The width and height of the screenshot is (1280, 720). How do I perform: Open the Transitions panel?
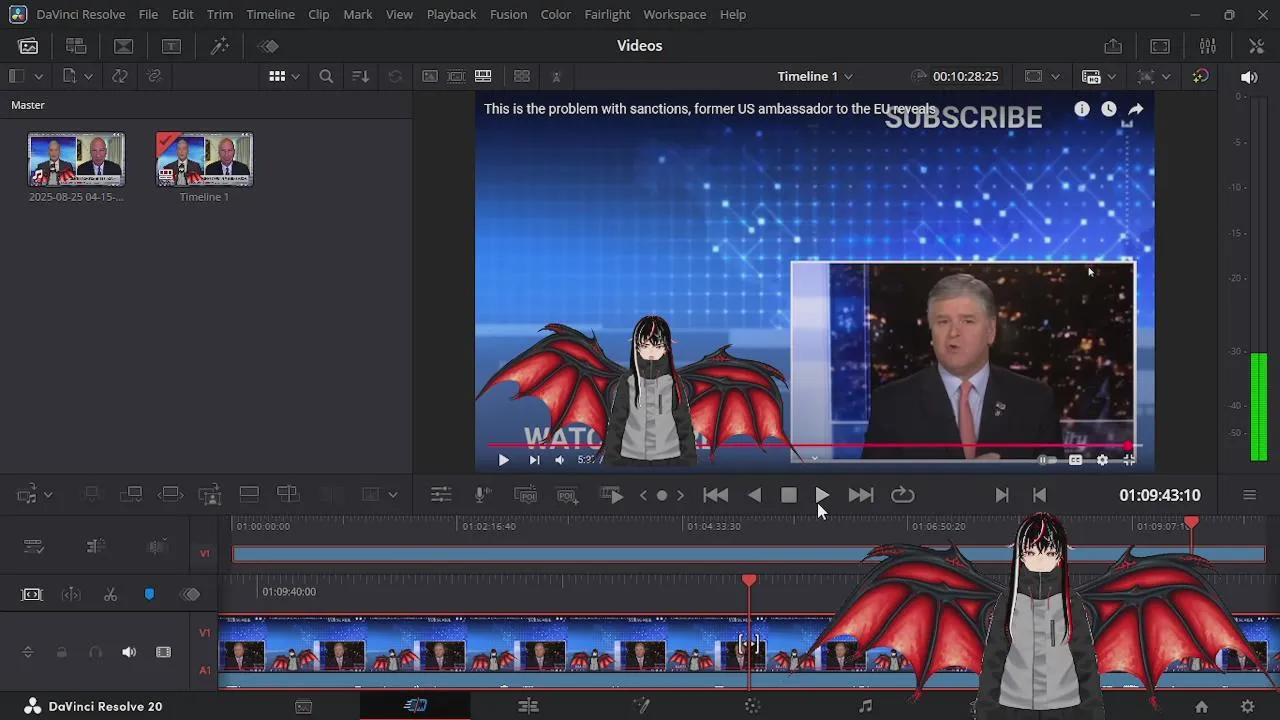click(x=123, y=46)
